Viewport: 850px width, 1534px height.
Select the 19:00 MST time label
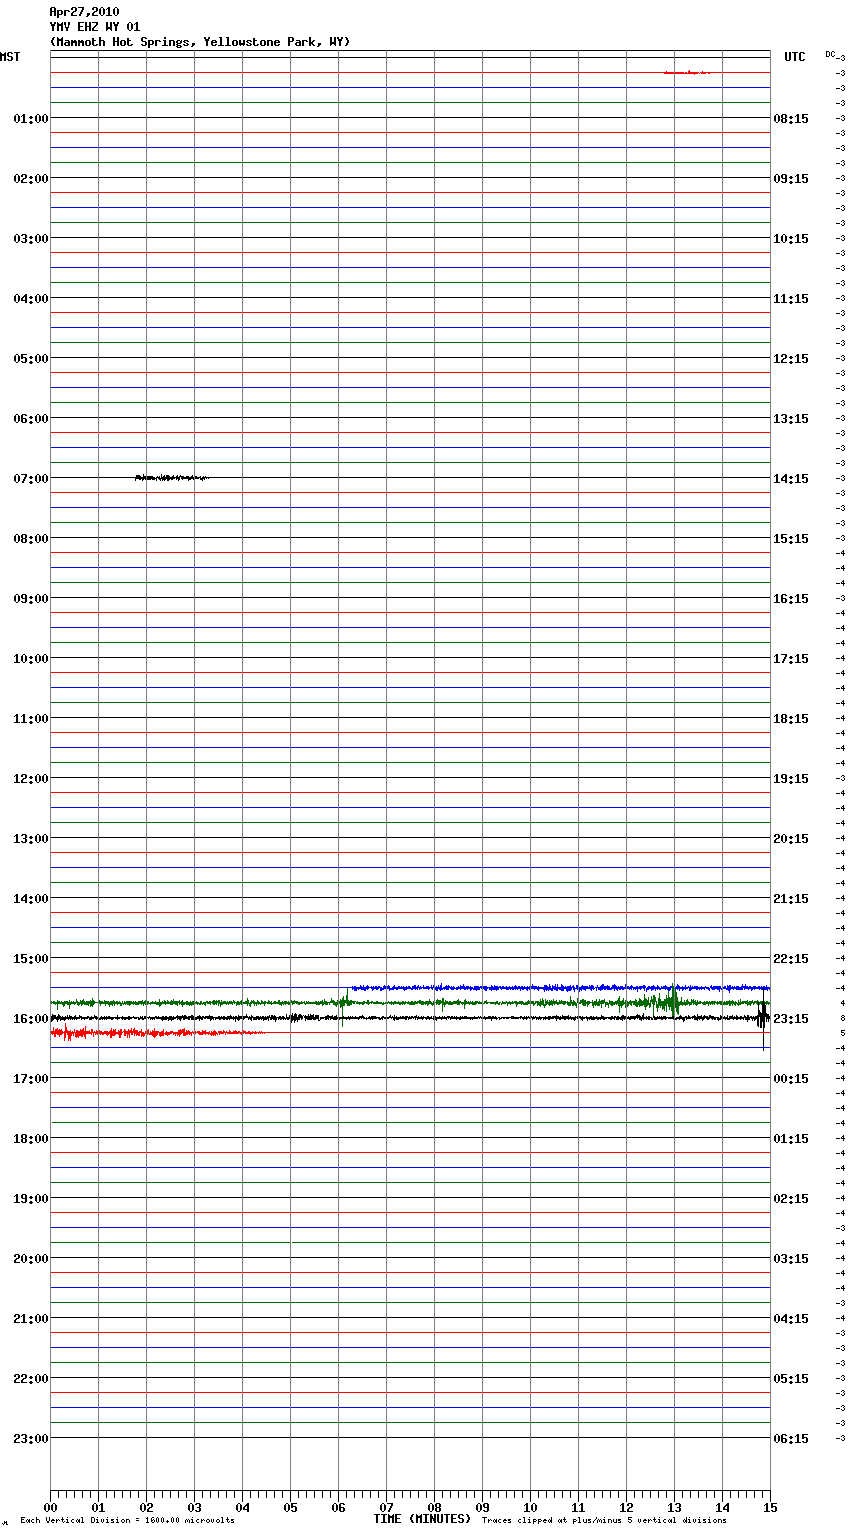click(x=31, y=1199)
